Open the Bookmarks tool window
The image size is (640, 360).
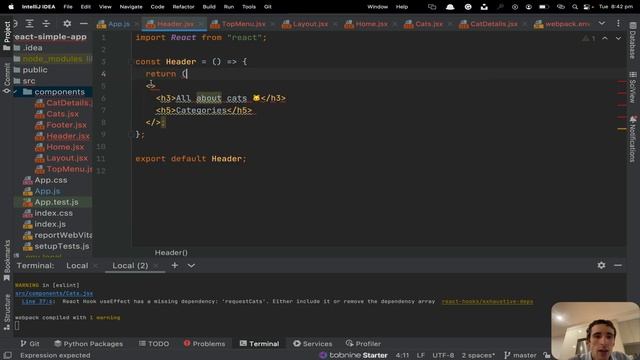point(7,260)
